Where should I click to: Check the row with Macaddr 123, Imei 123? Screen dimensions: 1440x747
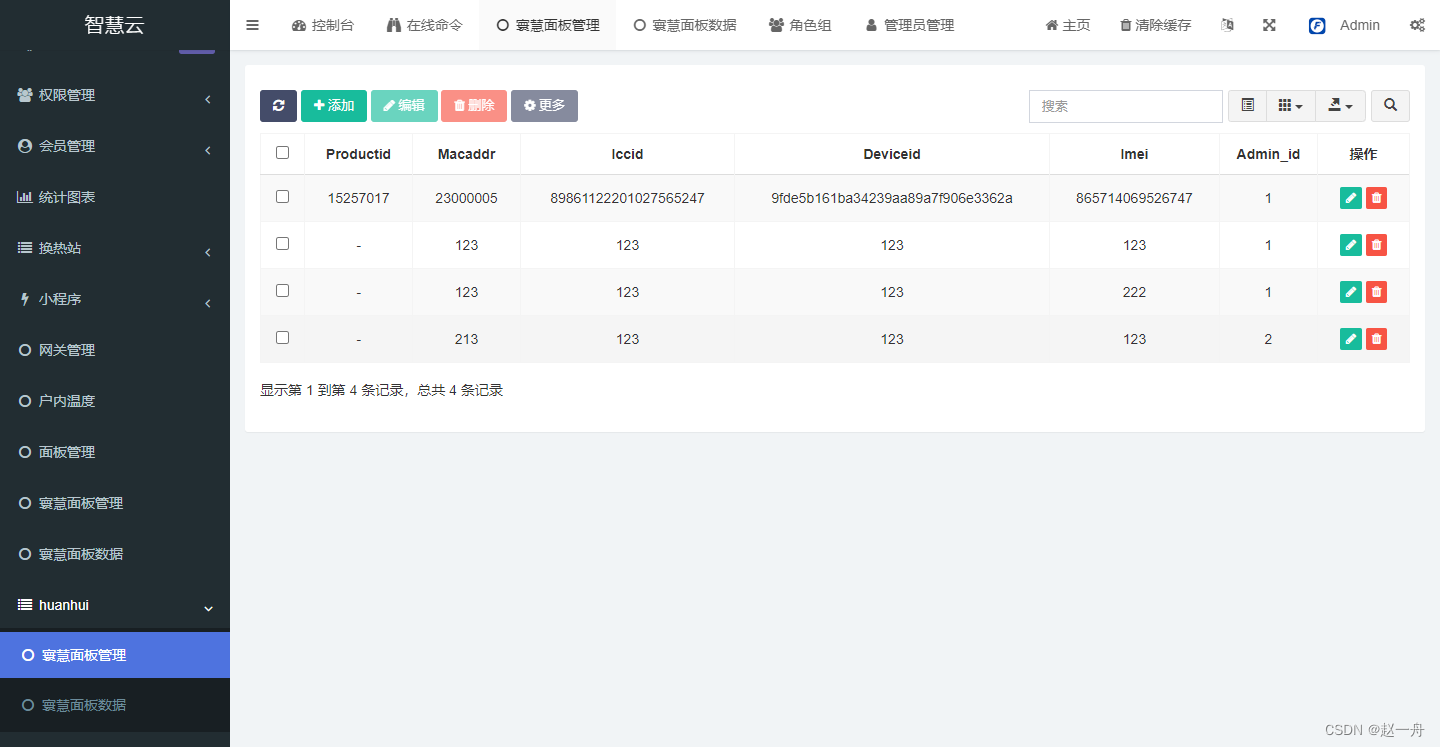point(282,244)
